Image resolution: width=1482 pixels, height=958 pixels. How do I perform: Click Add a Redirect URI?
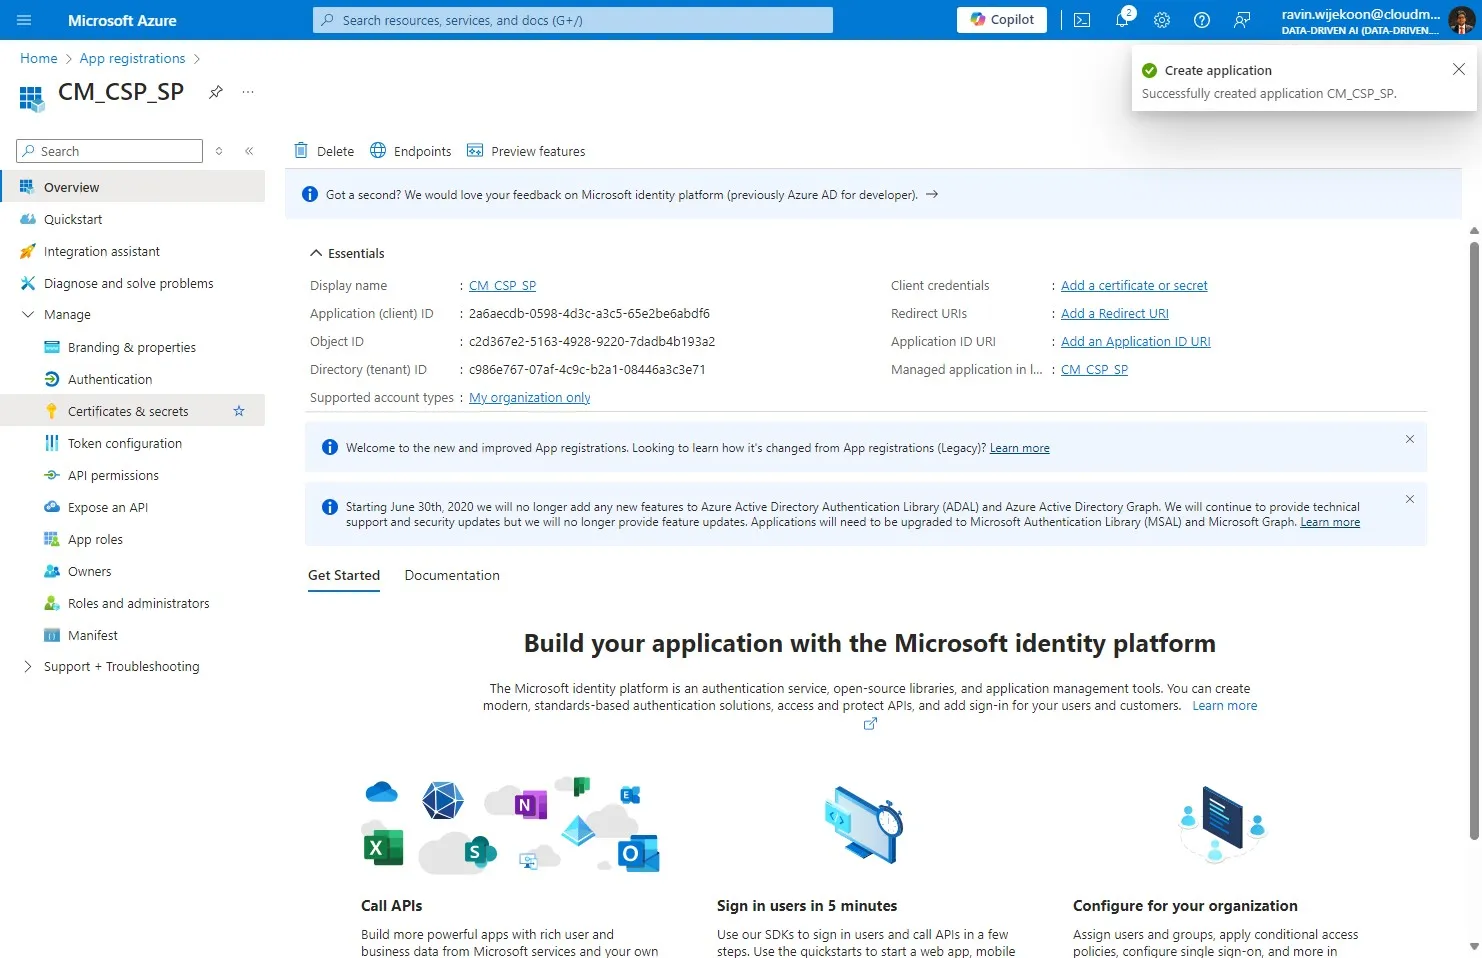(x=1114, y=313)
